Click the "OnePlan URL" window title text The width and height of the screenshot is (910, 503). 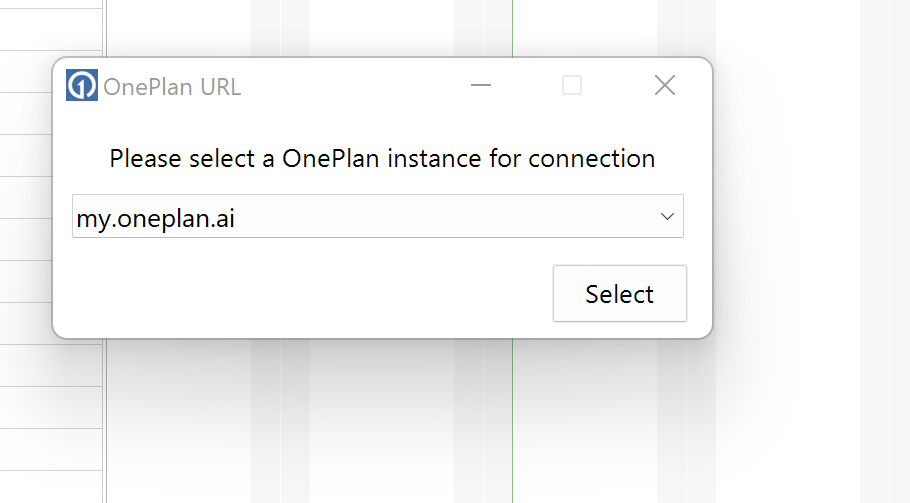coord(172,87)
